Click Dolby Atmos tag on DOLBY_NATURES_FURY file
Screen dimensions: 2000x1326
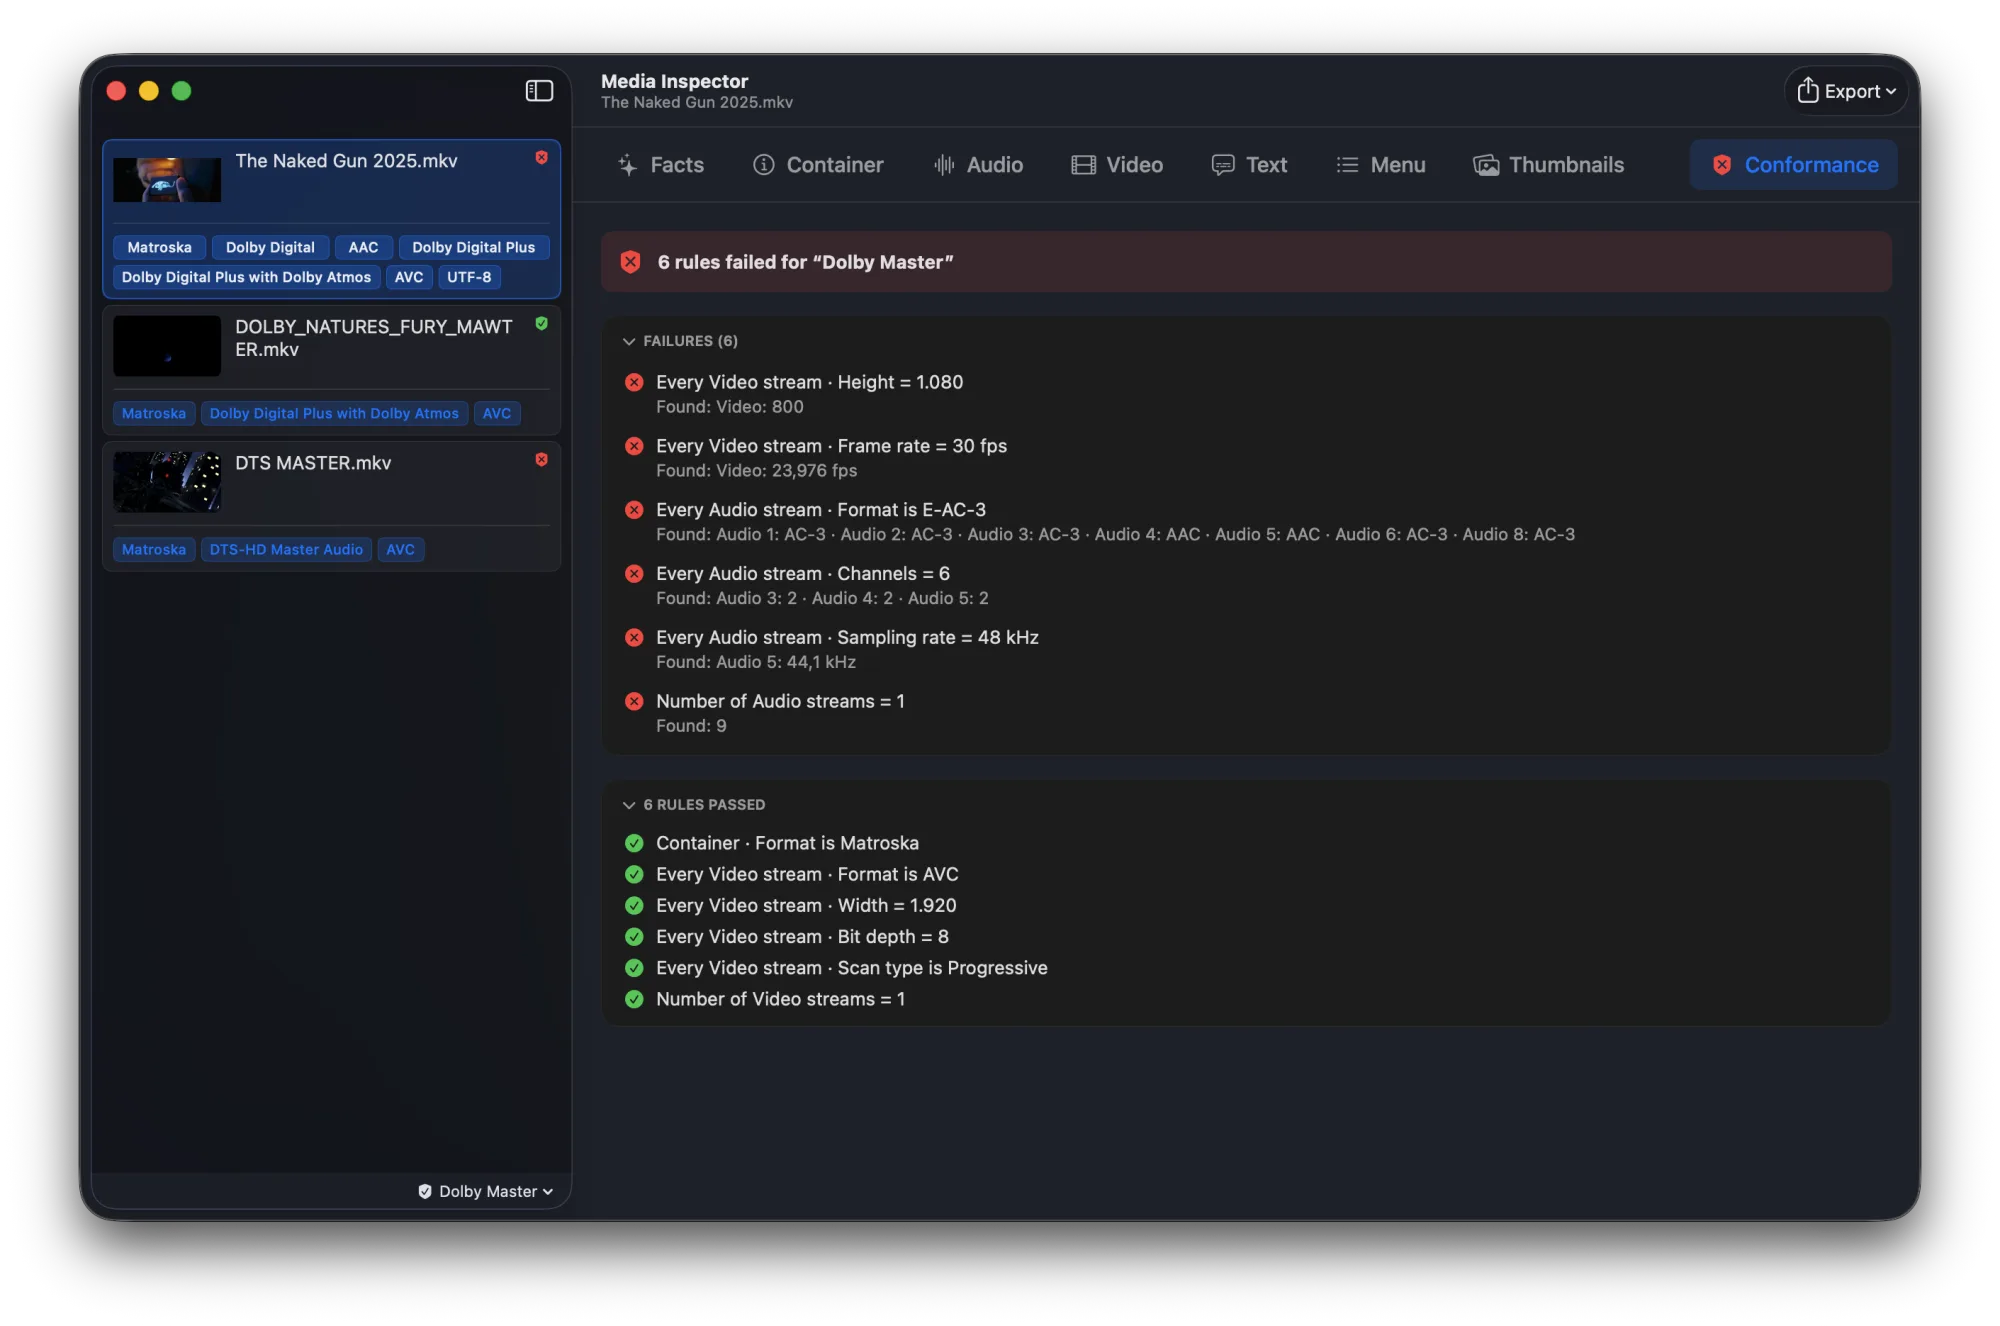[334, 413]
